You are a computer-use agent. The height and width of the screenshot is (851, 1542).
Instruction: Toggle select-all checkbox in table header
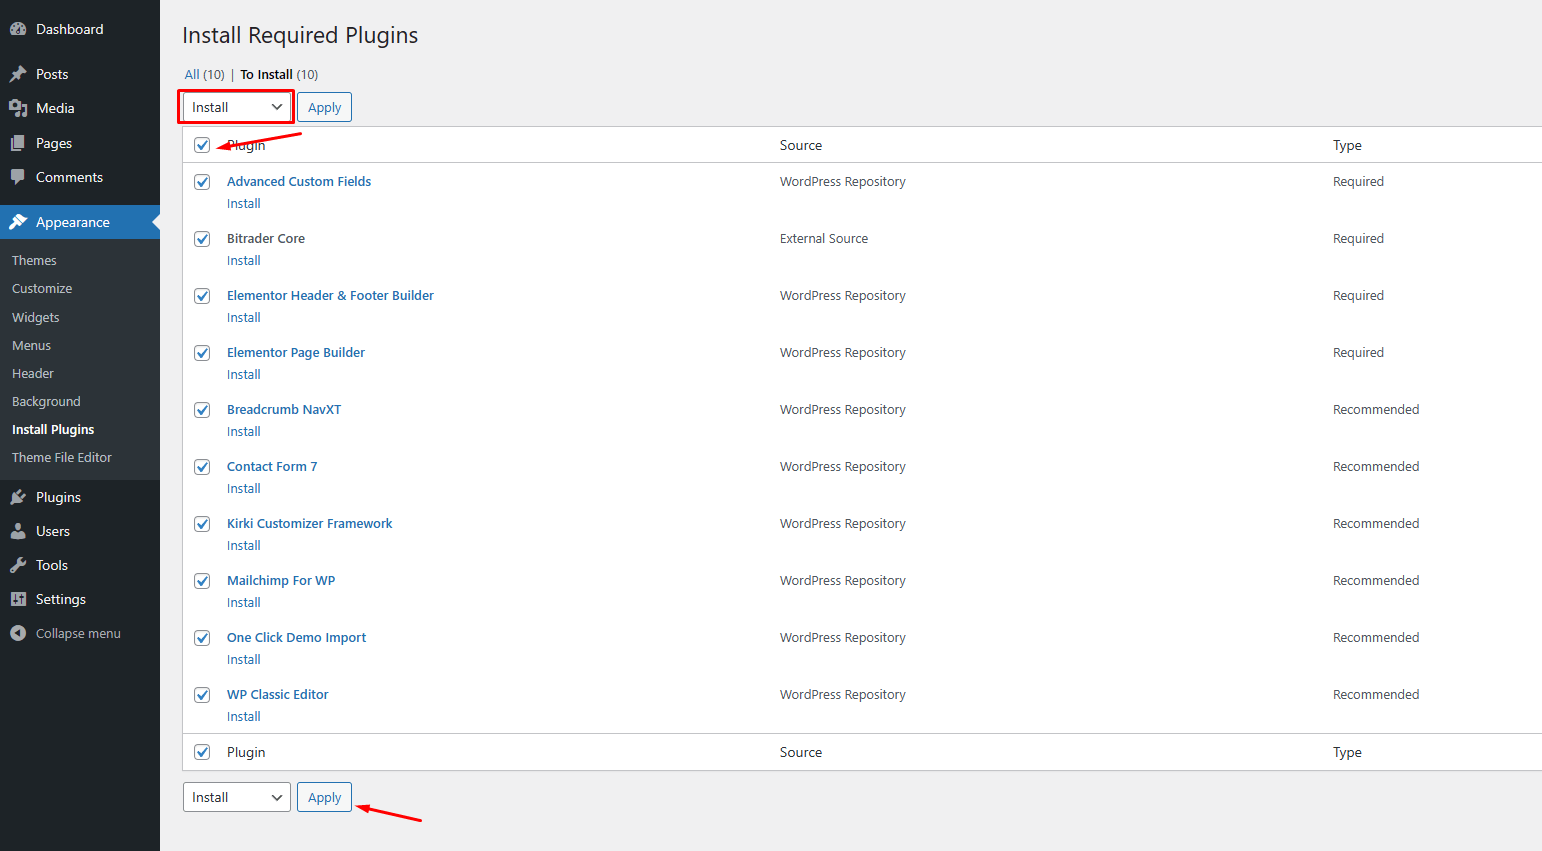point(202,145)
